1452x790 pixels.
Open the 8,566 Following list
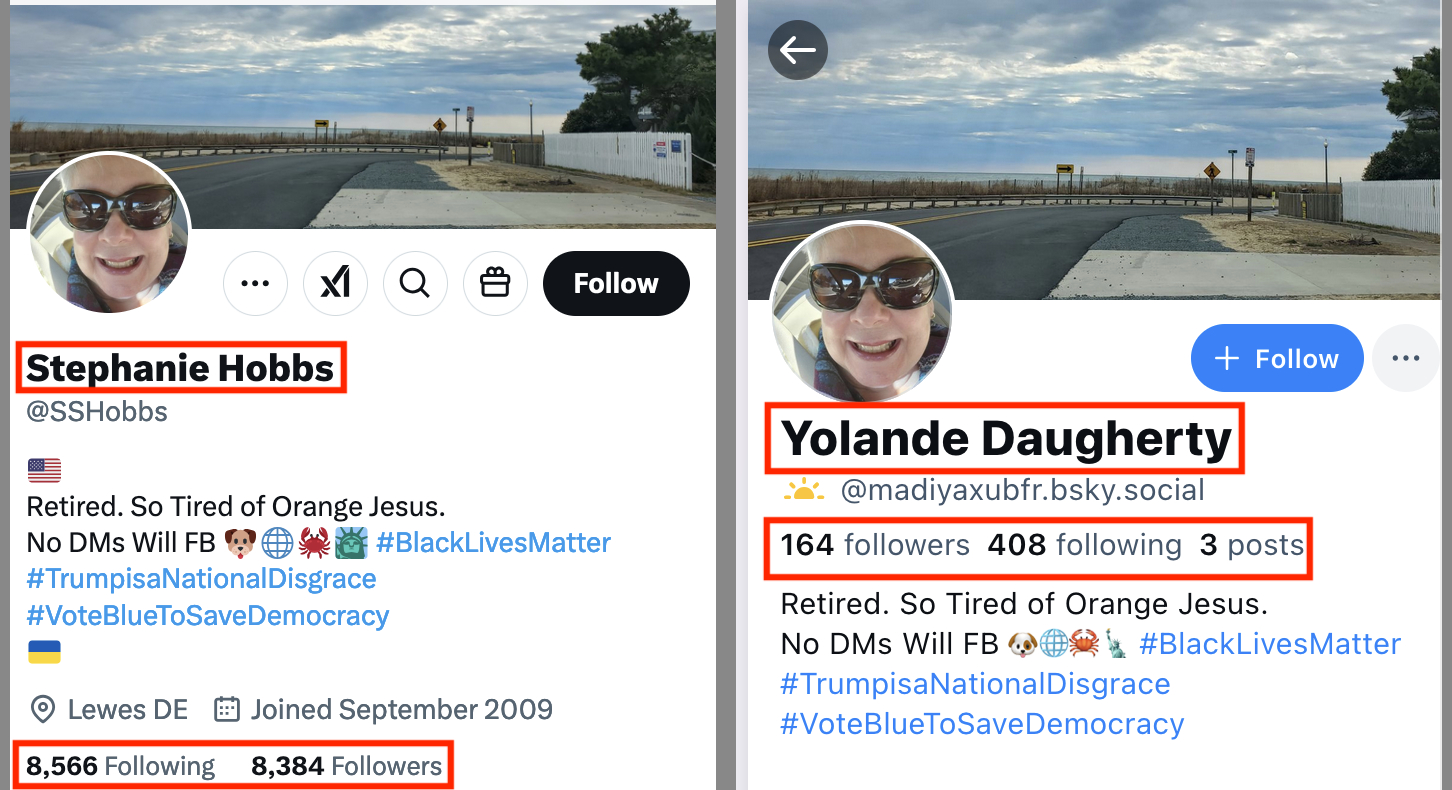tap(120, 766)
